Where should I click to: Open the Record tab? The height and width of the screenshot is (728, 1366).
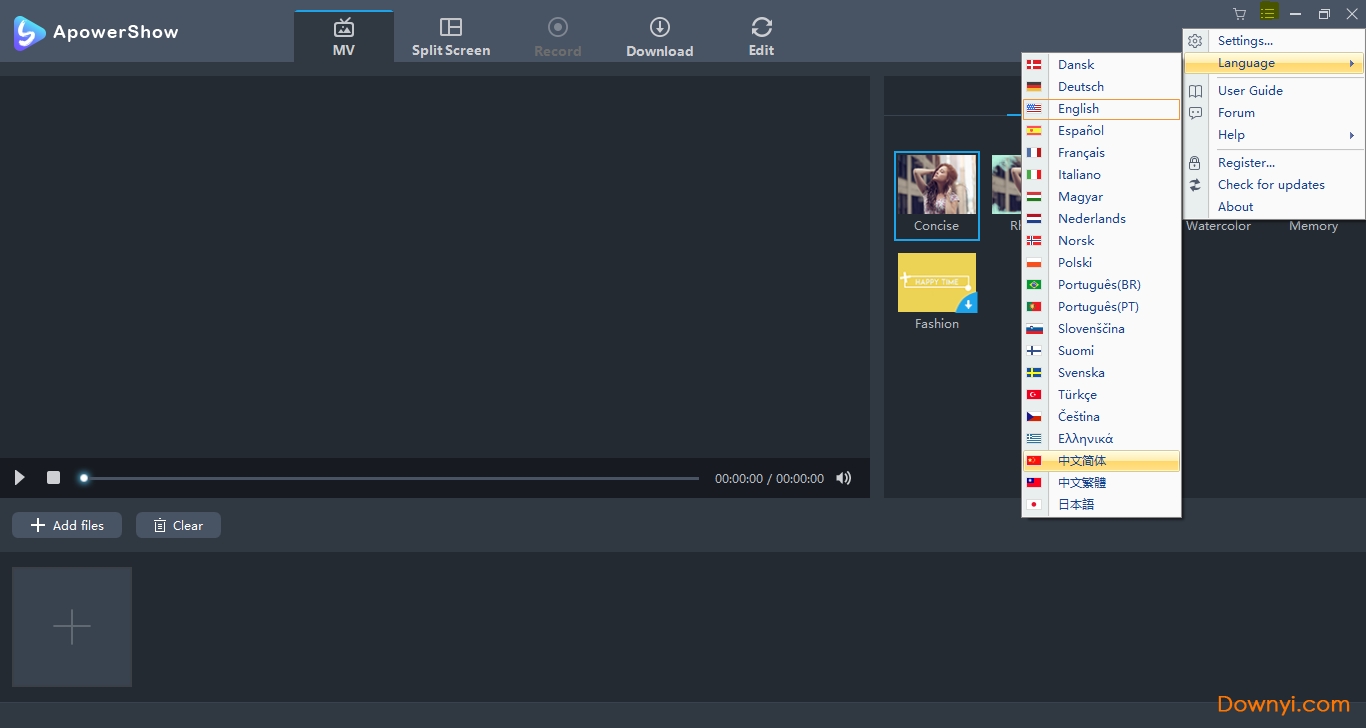[x=558, y=36]
